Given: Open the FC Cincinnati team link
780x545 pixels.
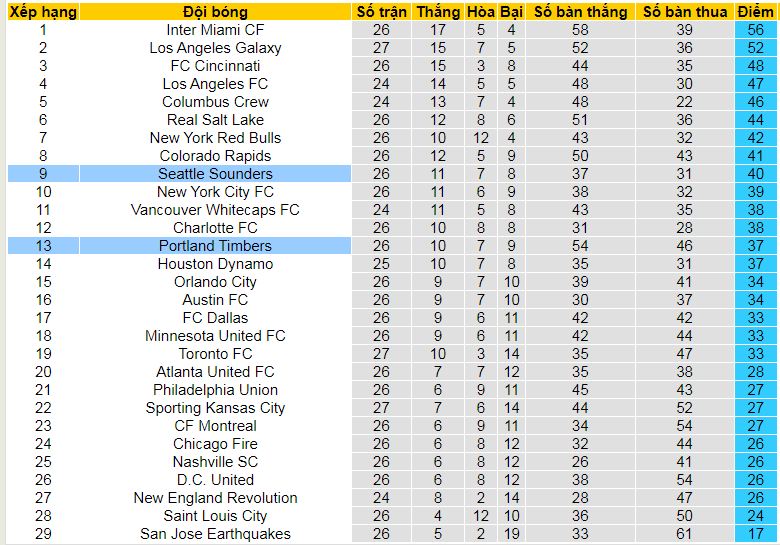Looking at the screenshot, I should (x=215, y=66).
